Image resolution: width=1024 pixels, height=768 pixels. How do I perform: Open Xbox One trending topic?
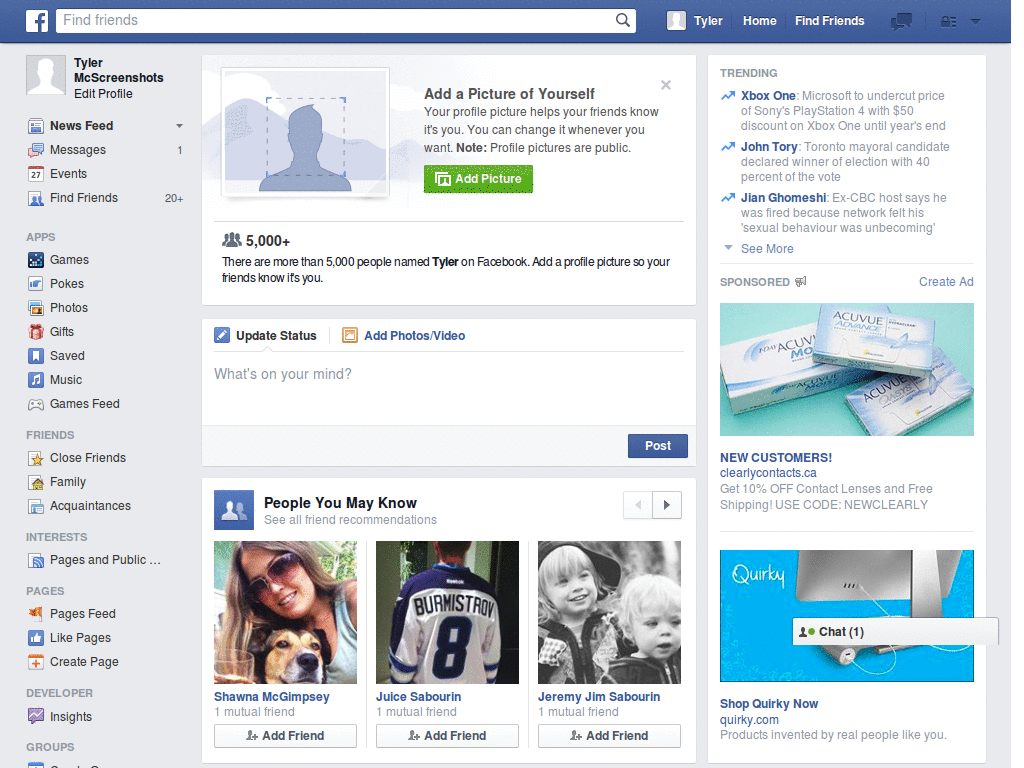pyautogui.click(x=768, y=95)
